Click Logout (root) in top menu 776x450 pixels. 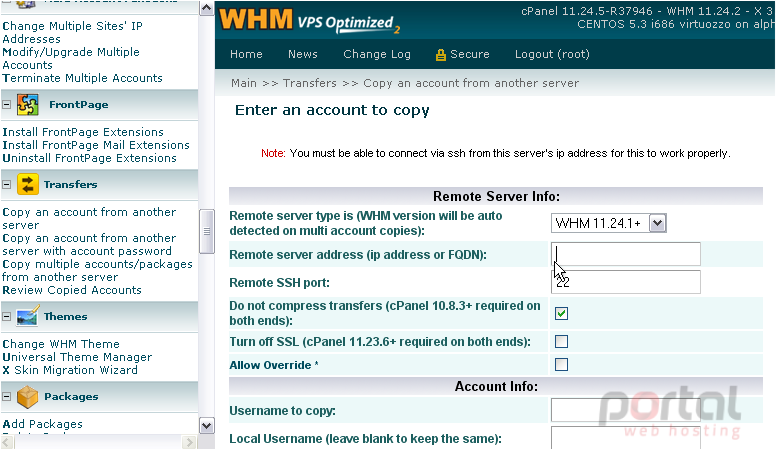click(552, 54)
